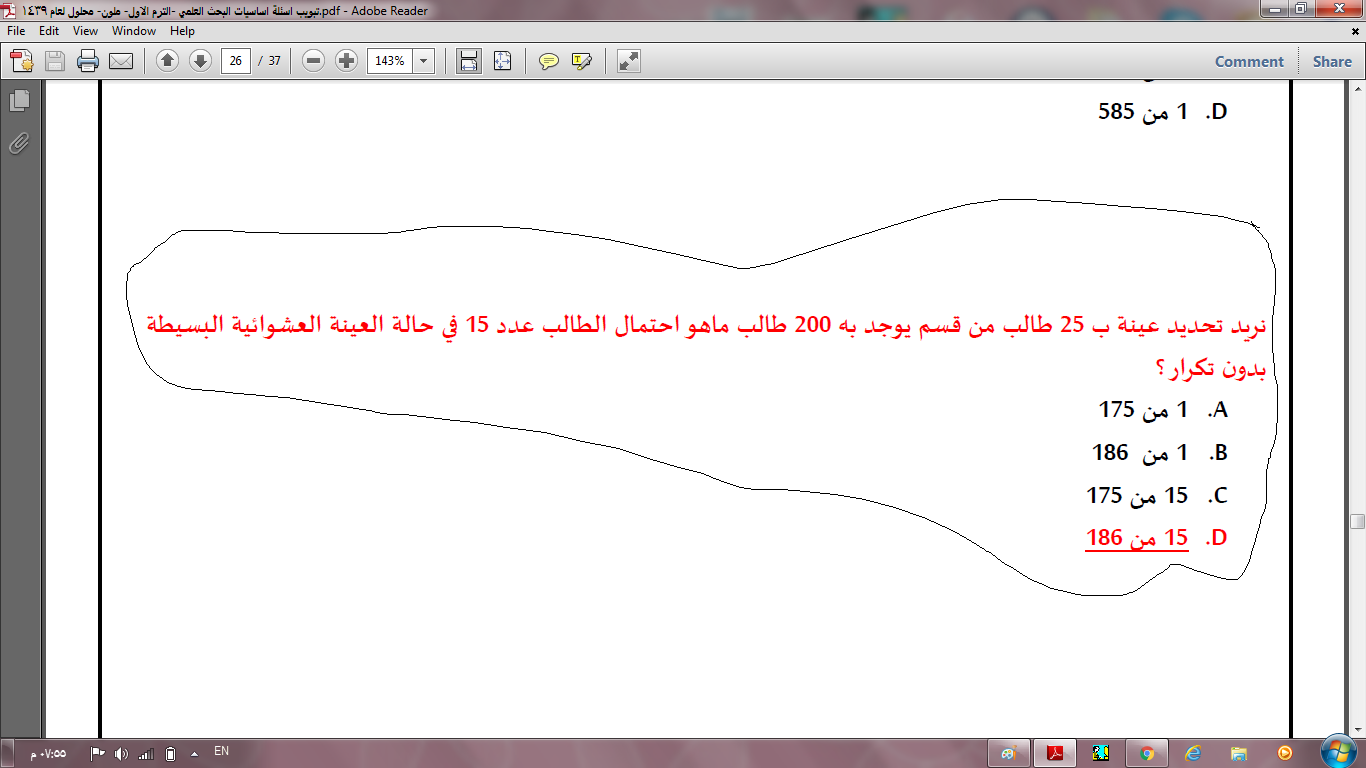Click answer text '1 من 175'

click(x=1143, y=410)
